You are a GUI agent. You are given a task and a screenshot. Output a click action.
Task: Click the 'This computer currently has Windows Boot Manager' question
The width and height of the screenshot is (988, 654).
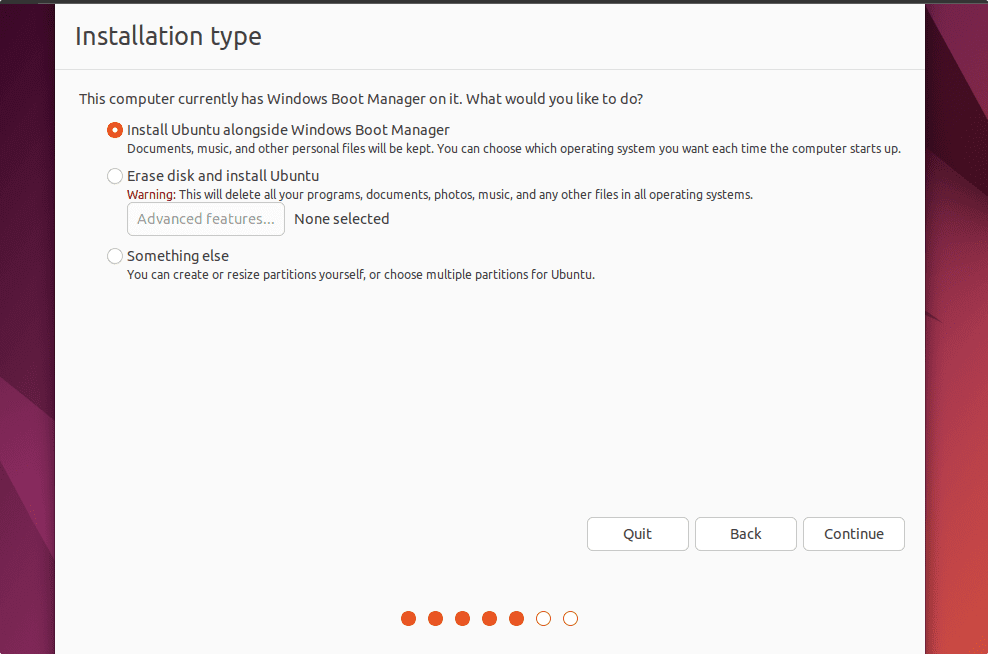[x=360, y=99]
